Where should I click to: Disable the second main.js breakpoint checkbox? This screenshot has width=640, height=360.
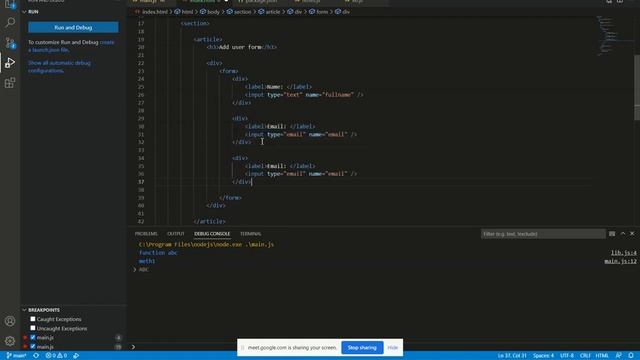[33, 347]
